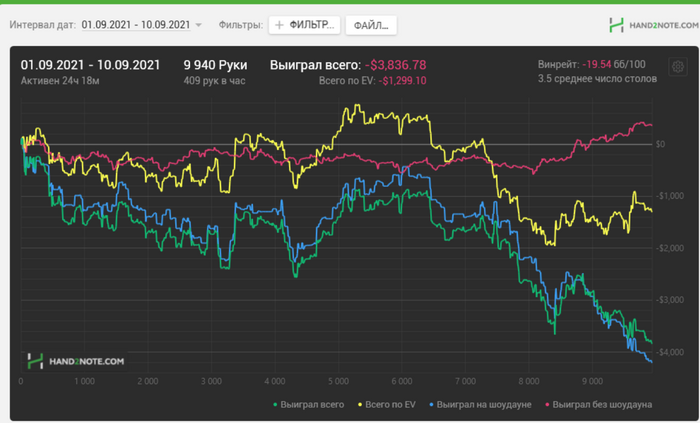This screenshot has height=423, width=700.
Task: Click the 'Фильтры:' label
Action: pyautogui.click(x=241, y=25)
